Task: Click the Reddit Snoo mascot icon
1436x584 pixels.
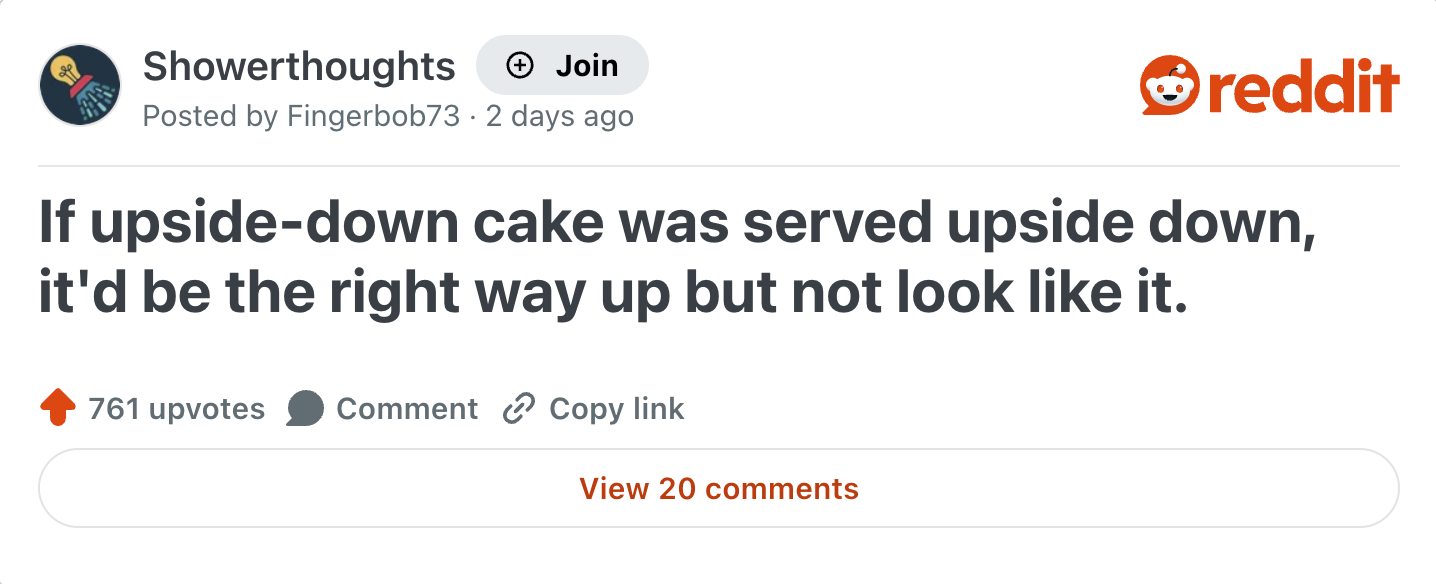Action: (1168, 85)
